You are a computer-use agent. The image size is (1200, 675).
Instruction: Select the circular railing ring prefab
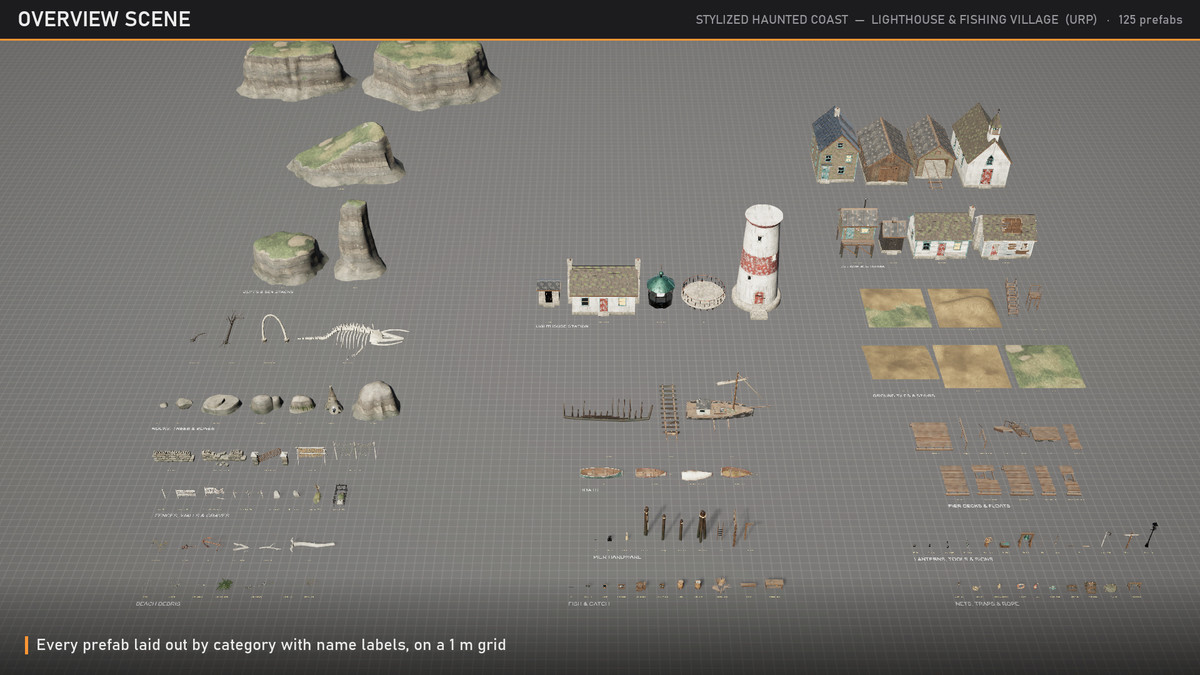tap(705, 293)
